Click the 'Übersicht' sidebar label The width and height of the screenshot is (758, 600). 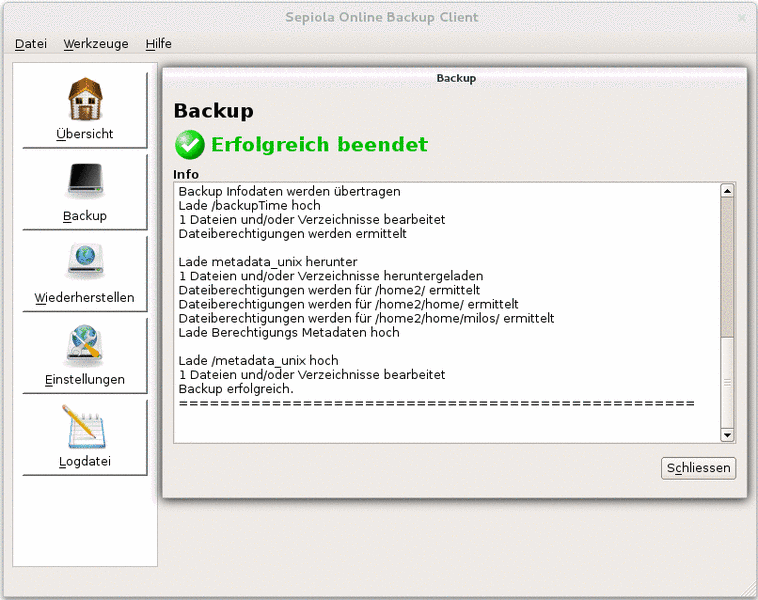85,134
